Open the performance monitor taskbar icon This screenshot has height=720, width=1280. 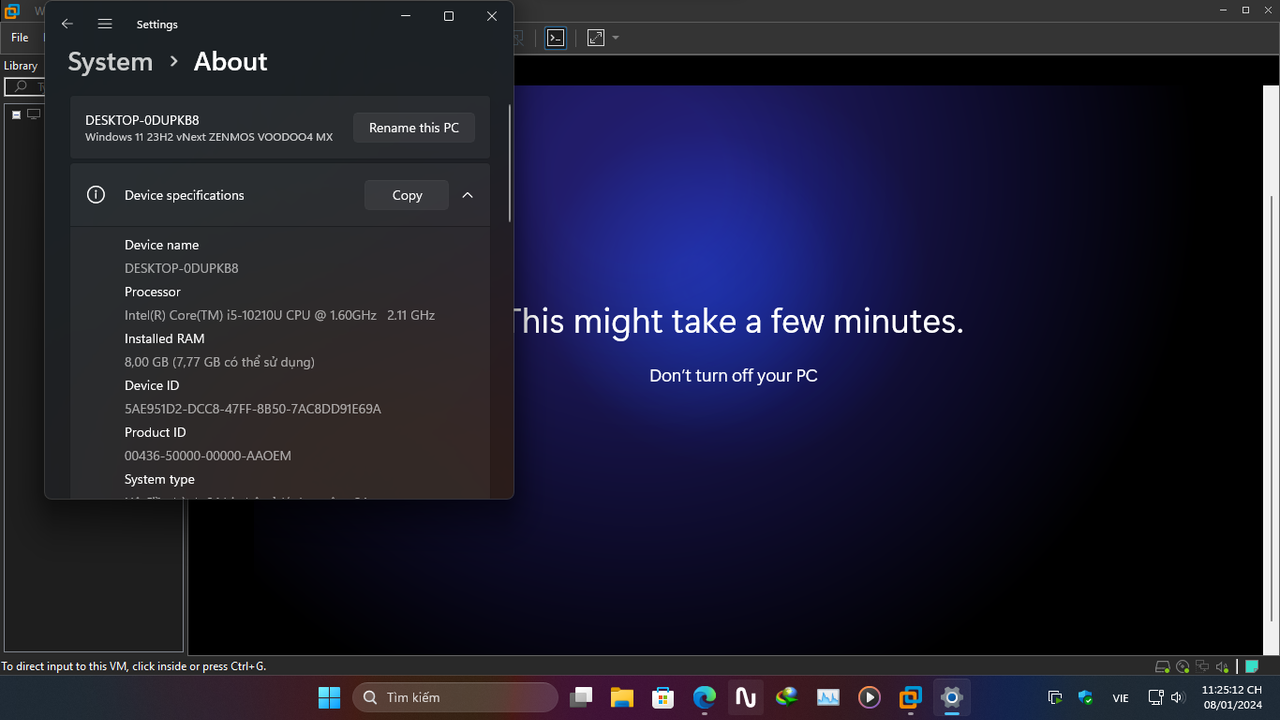(828, 697)
